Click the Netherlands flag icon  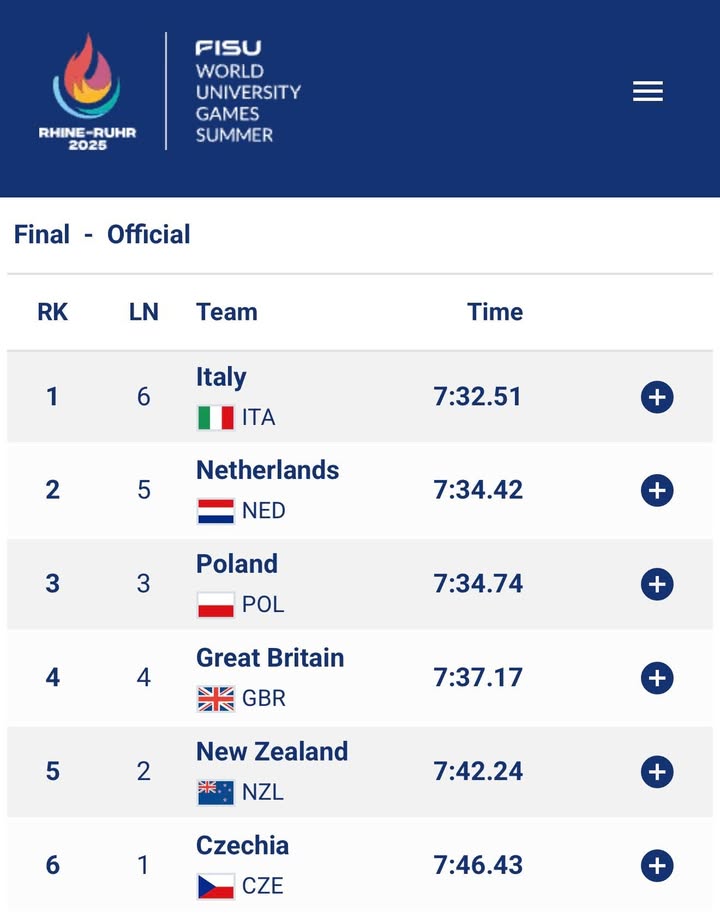pyautogui.click(x=216, y=511)
